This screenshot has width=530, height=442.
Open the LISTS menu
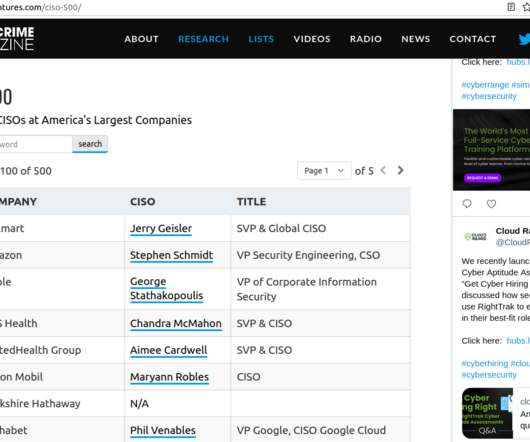click(x=261, y=39)
